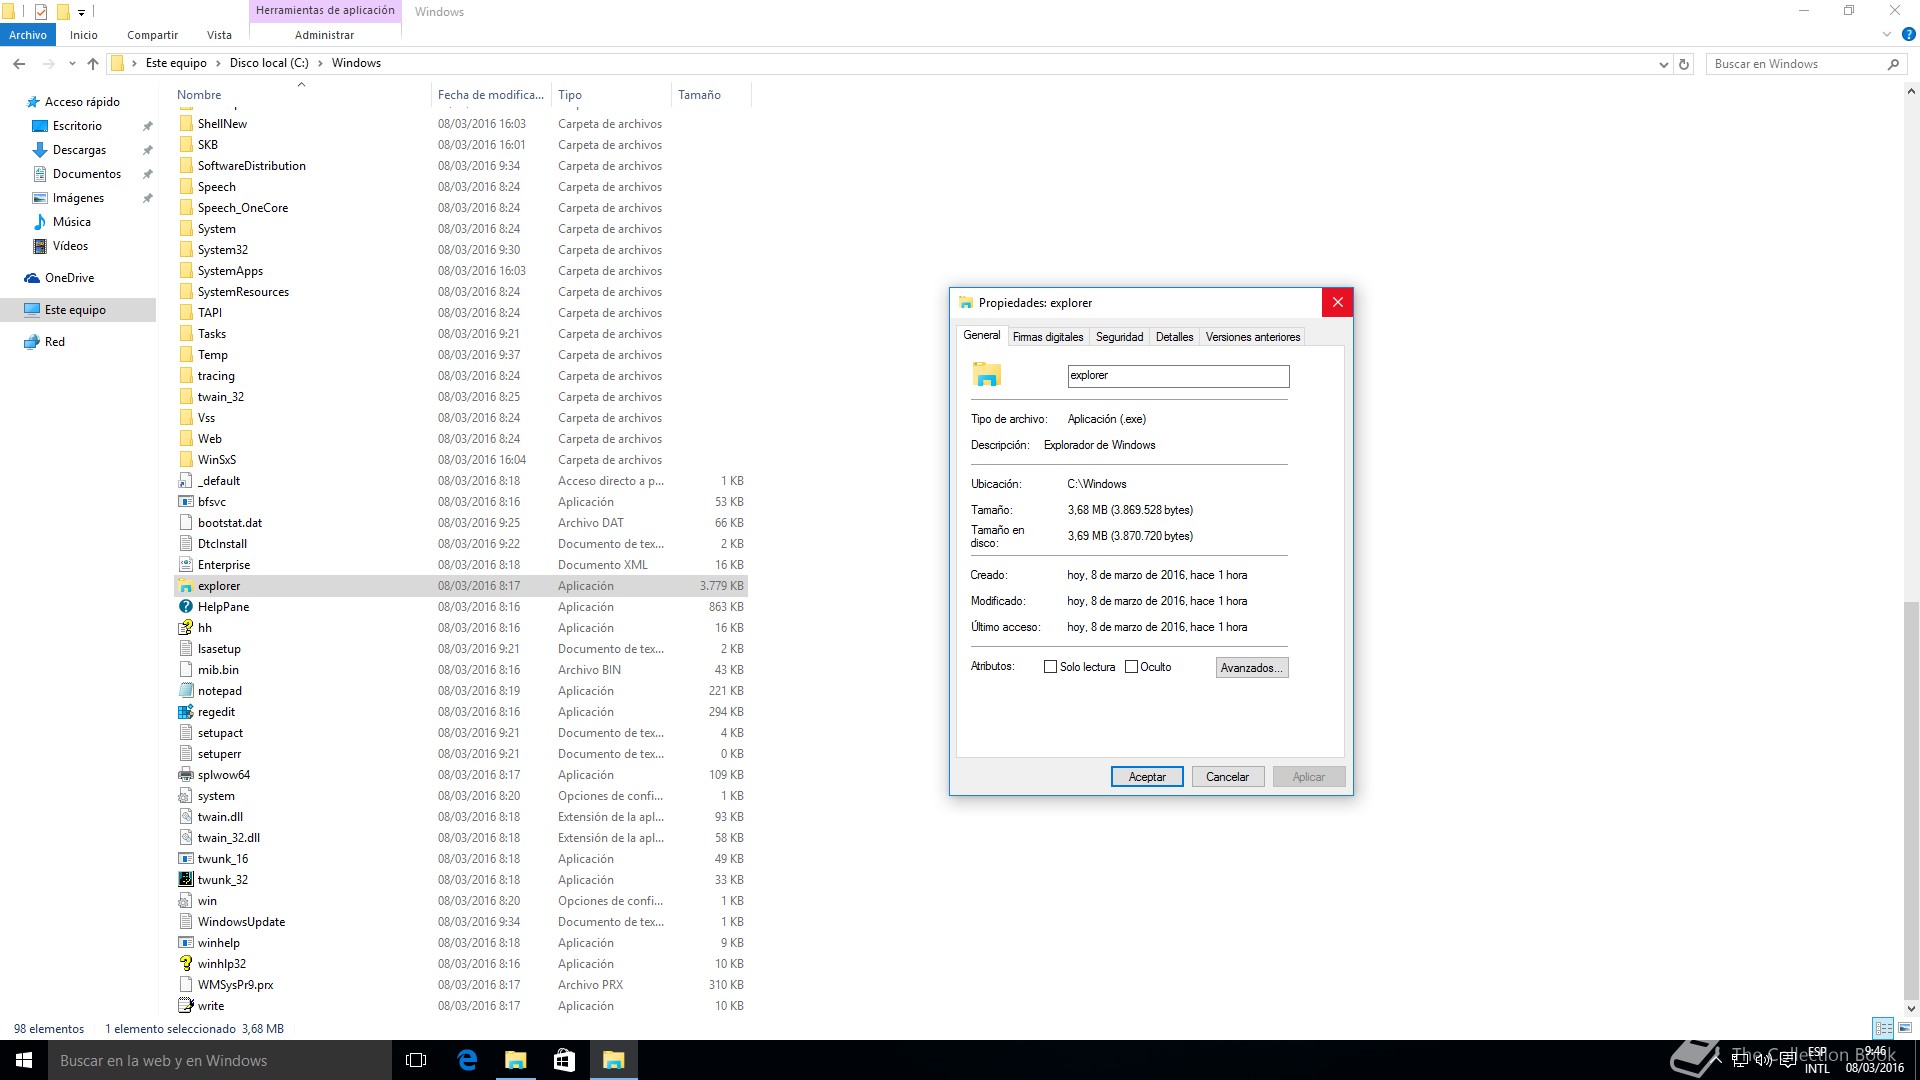This screenshot has height=1080, width=1920.
Task: Refresh the Windows folder view
Action: [x=1684, y=64]
